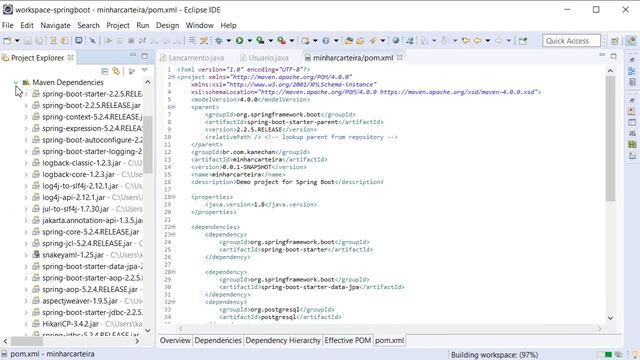
Task: Minimize the editor area
Action: pos(602,55)
